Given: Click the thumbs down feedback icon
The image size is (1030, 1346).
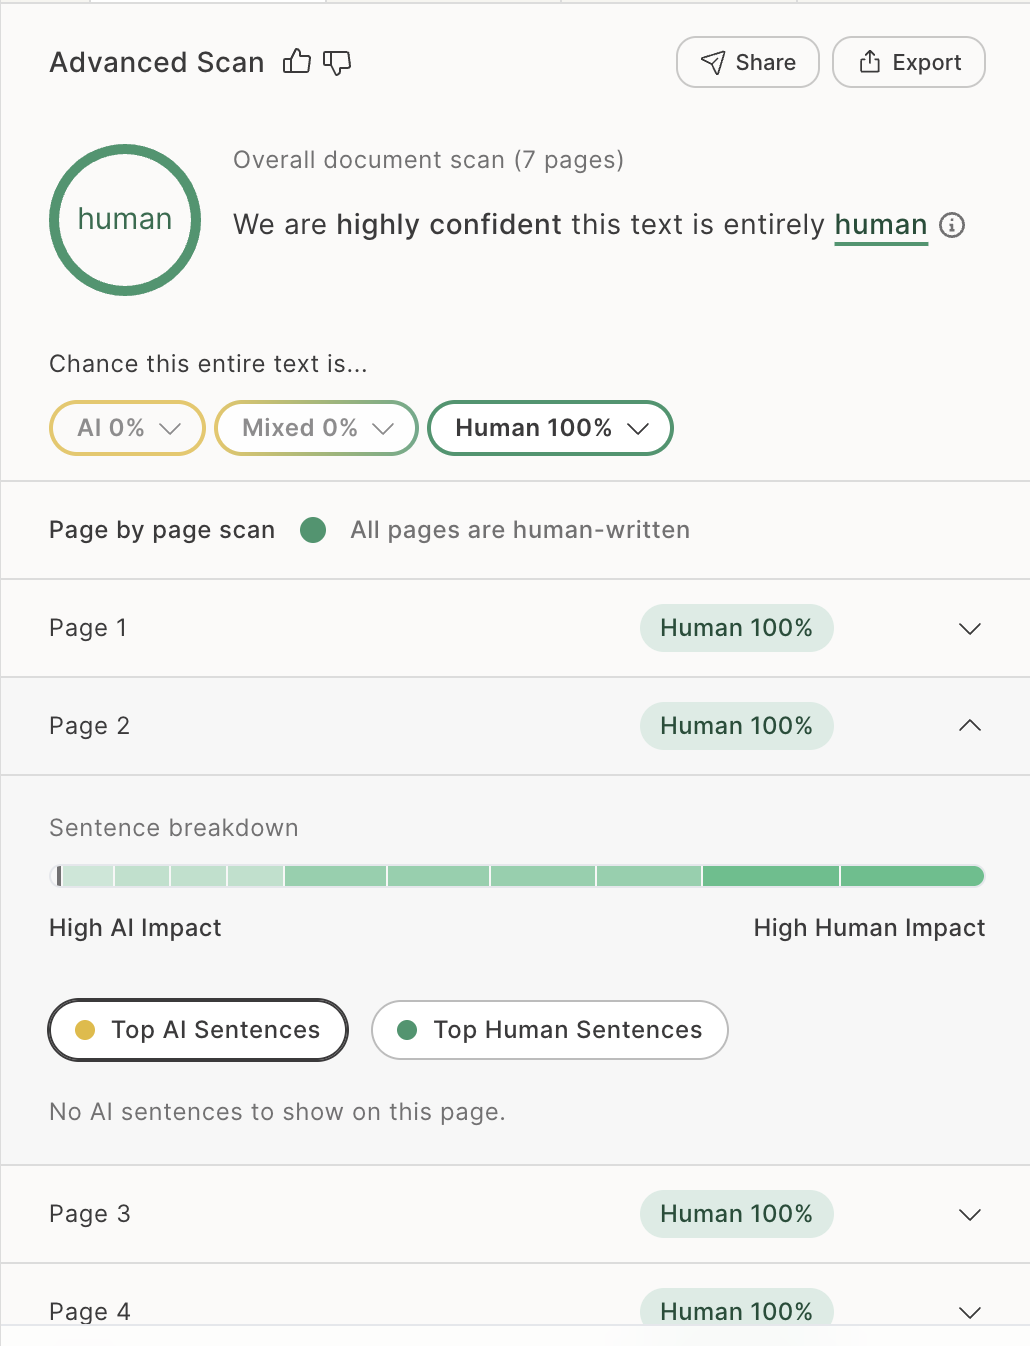Looking at the screenshot, I should click(337, 63).
